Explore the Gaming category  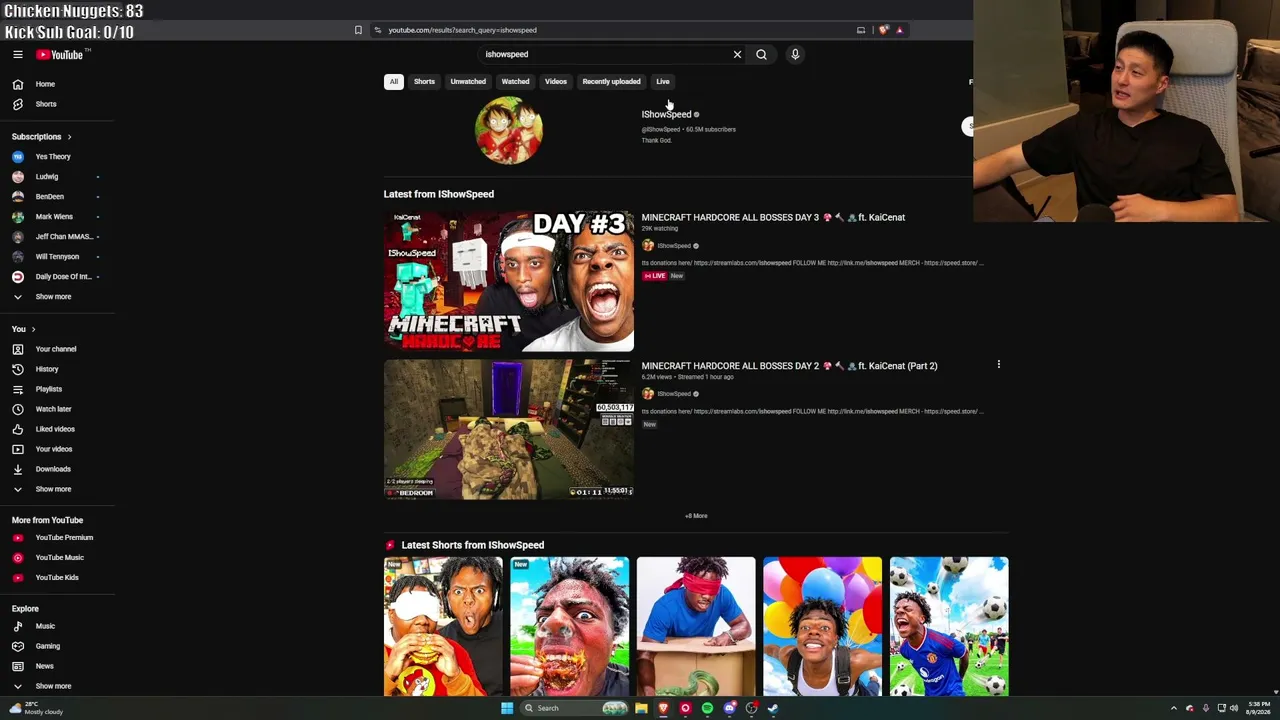pyautogui.click(x=48, y=646)
